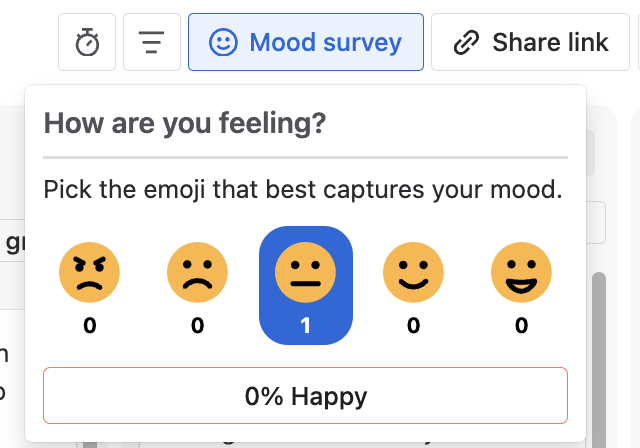Image resolution: width=640 pixels, height=448 pixels.
Task: Click the vertical scrollbar thumb at right
Action: tap(599, 359)
